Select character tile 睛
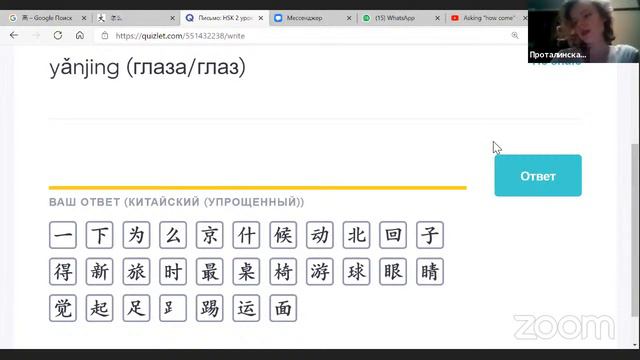This screenshot has height=360, width=640. tap(430, 271)
